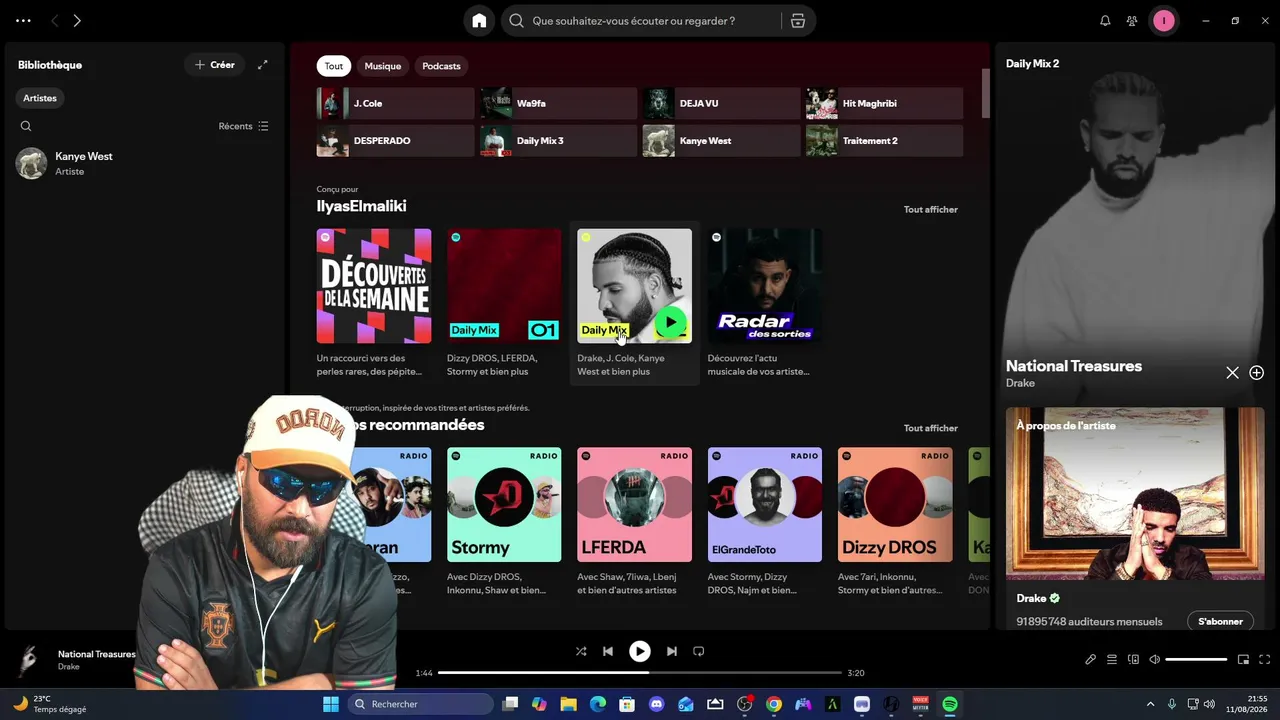Click S'abonner to follow Drake
This screenshot has height=720, width=1280.
1220,621
